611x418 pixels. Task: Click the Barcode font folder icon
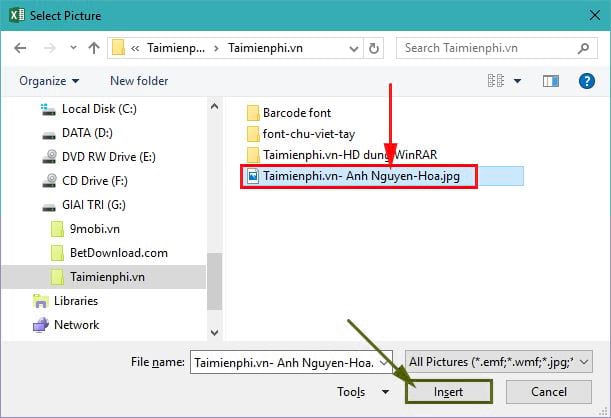(x=253, y=113)
